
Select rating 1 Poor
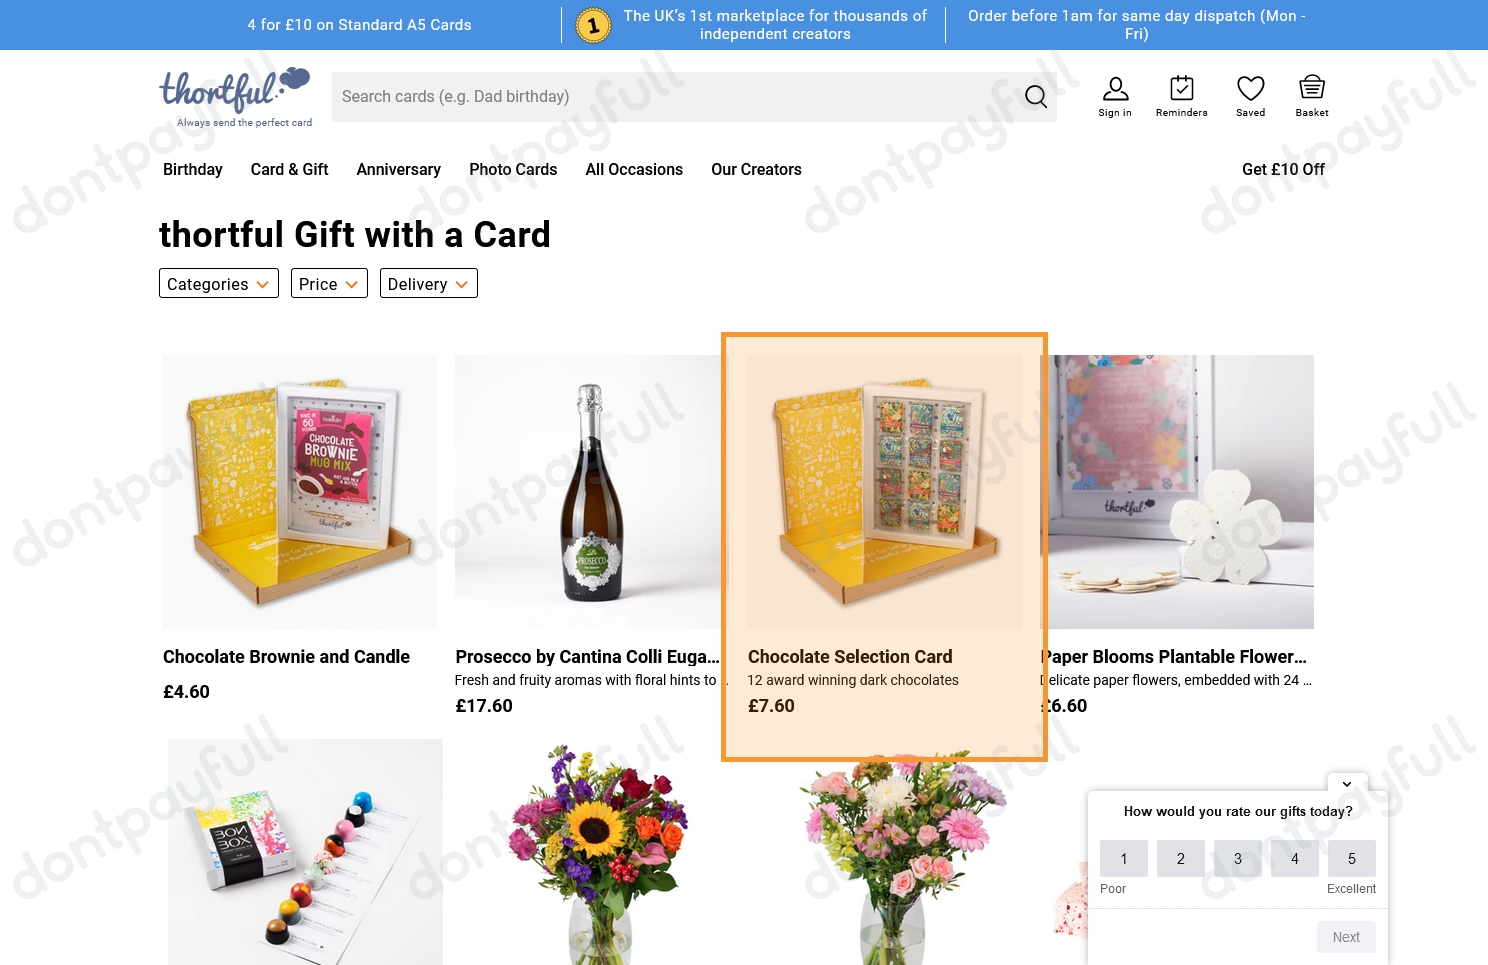(1124, 858)
